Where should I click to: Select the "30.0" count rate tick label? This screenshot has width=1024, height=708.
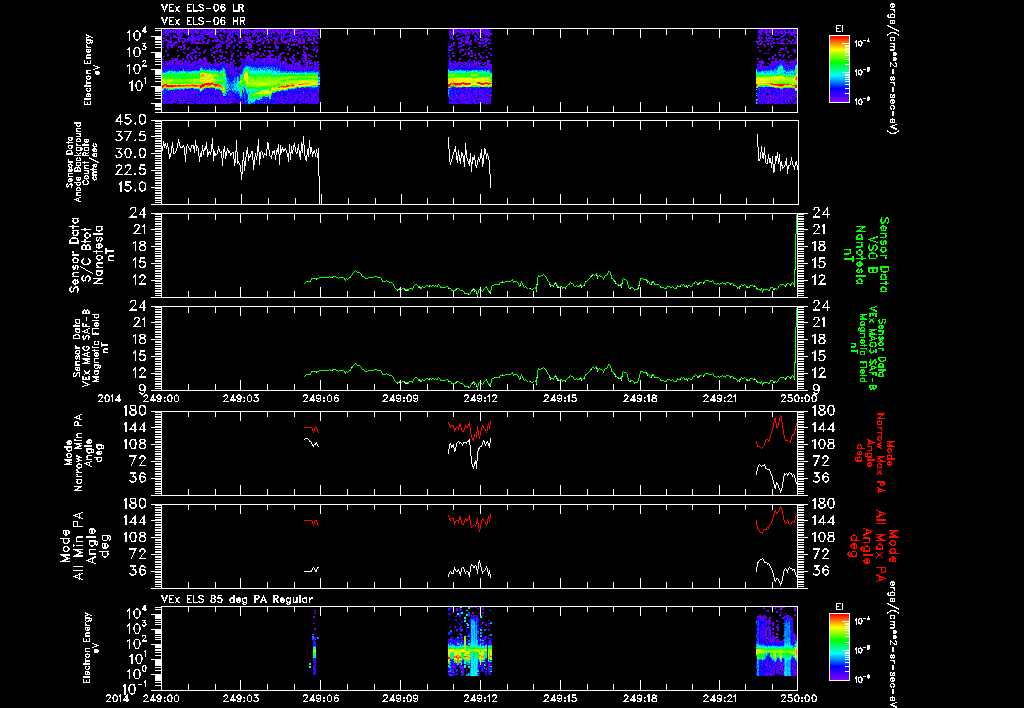(133, 153)
